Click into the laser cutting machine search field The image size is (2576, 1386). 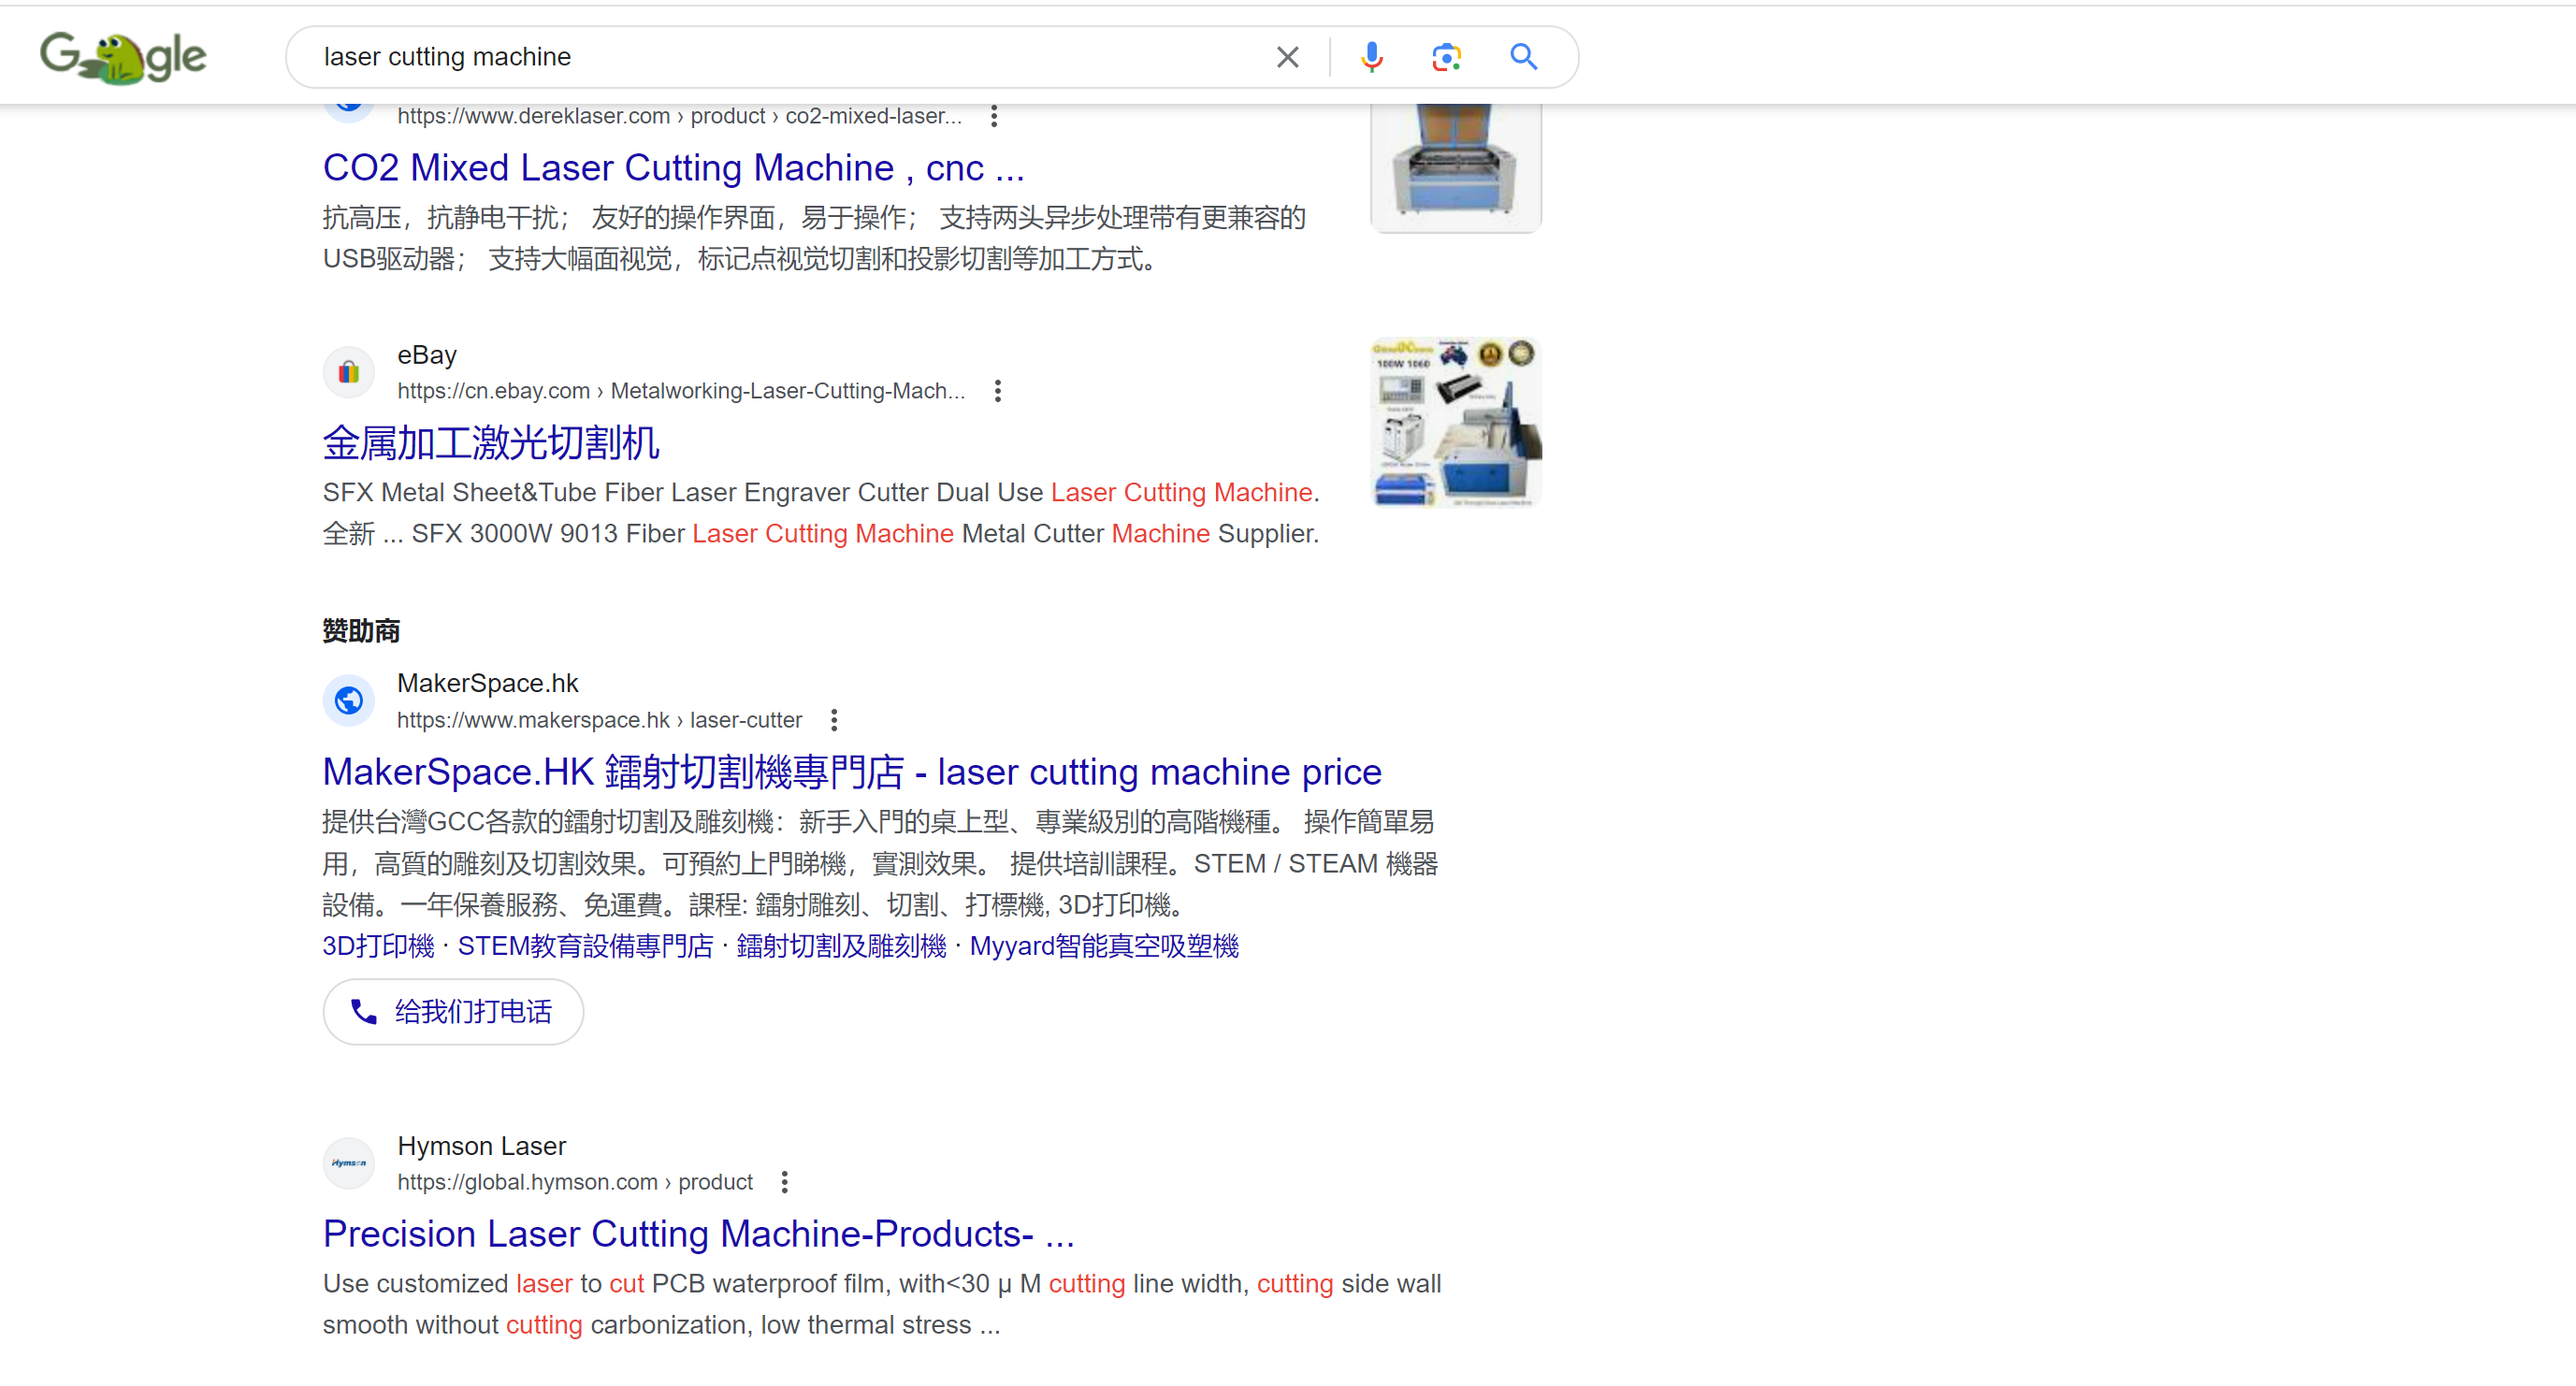pyautogui.click(x=780, y=57)
